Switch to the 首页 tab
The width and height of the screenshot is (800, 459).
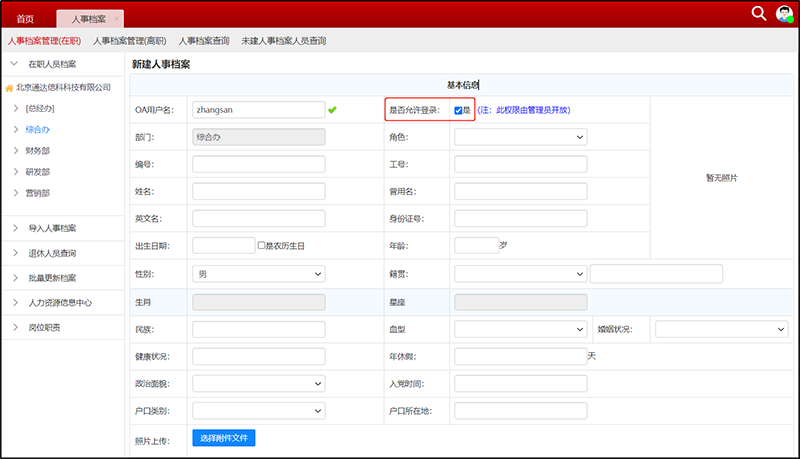pyautogui.click(x=27, y=19)
